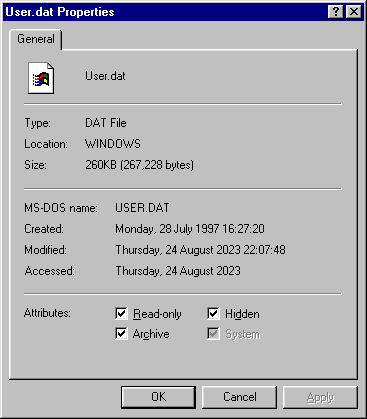Toggle the Archive attribute checkbox
This screenshot has width=367, height=419.
coord(121,333)
